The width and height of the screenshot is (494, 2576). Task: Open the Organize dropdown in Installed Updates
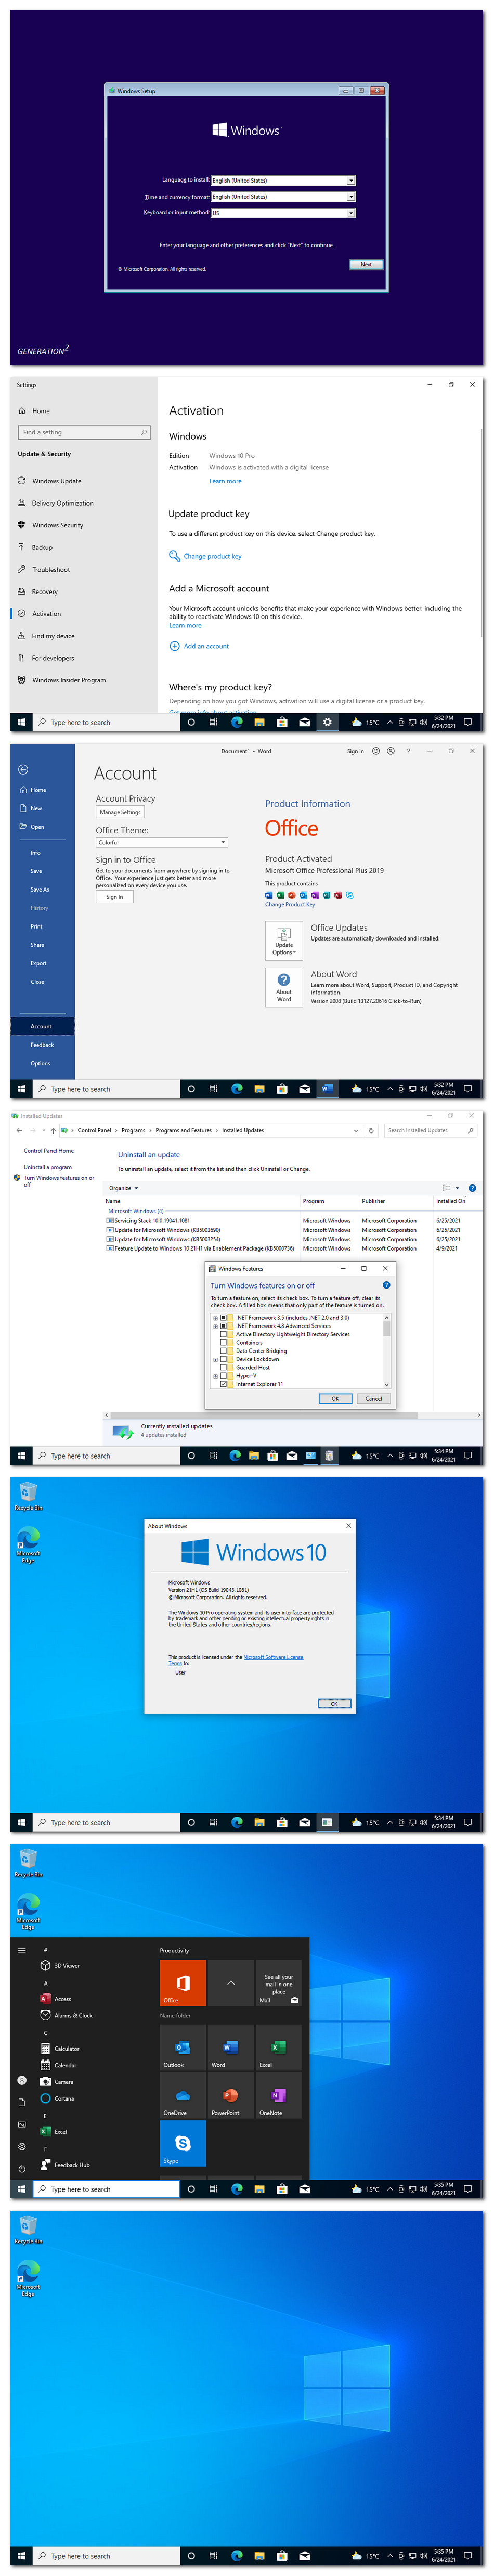pos(123,1188)
